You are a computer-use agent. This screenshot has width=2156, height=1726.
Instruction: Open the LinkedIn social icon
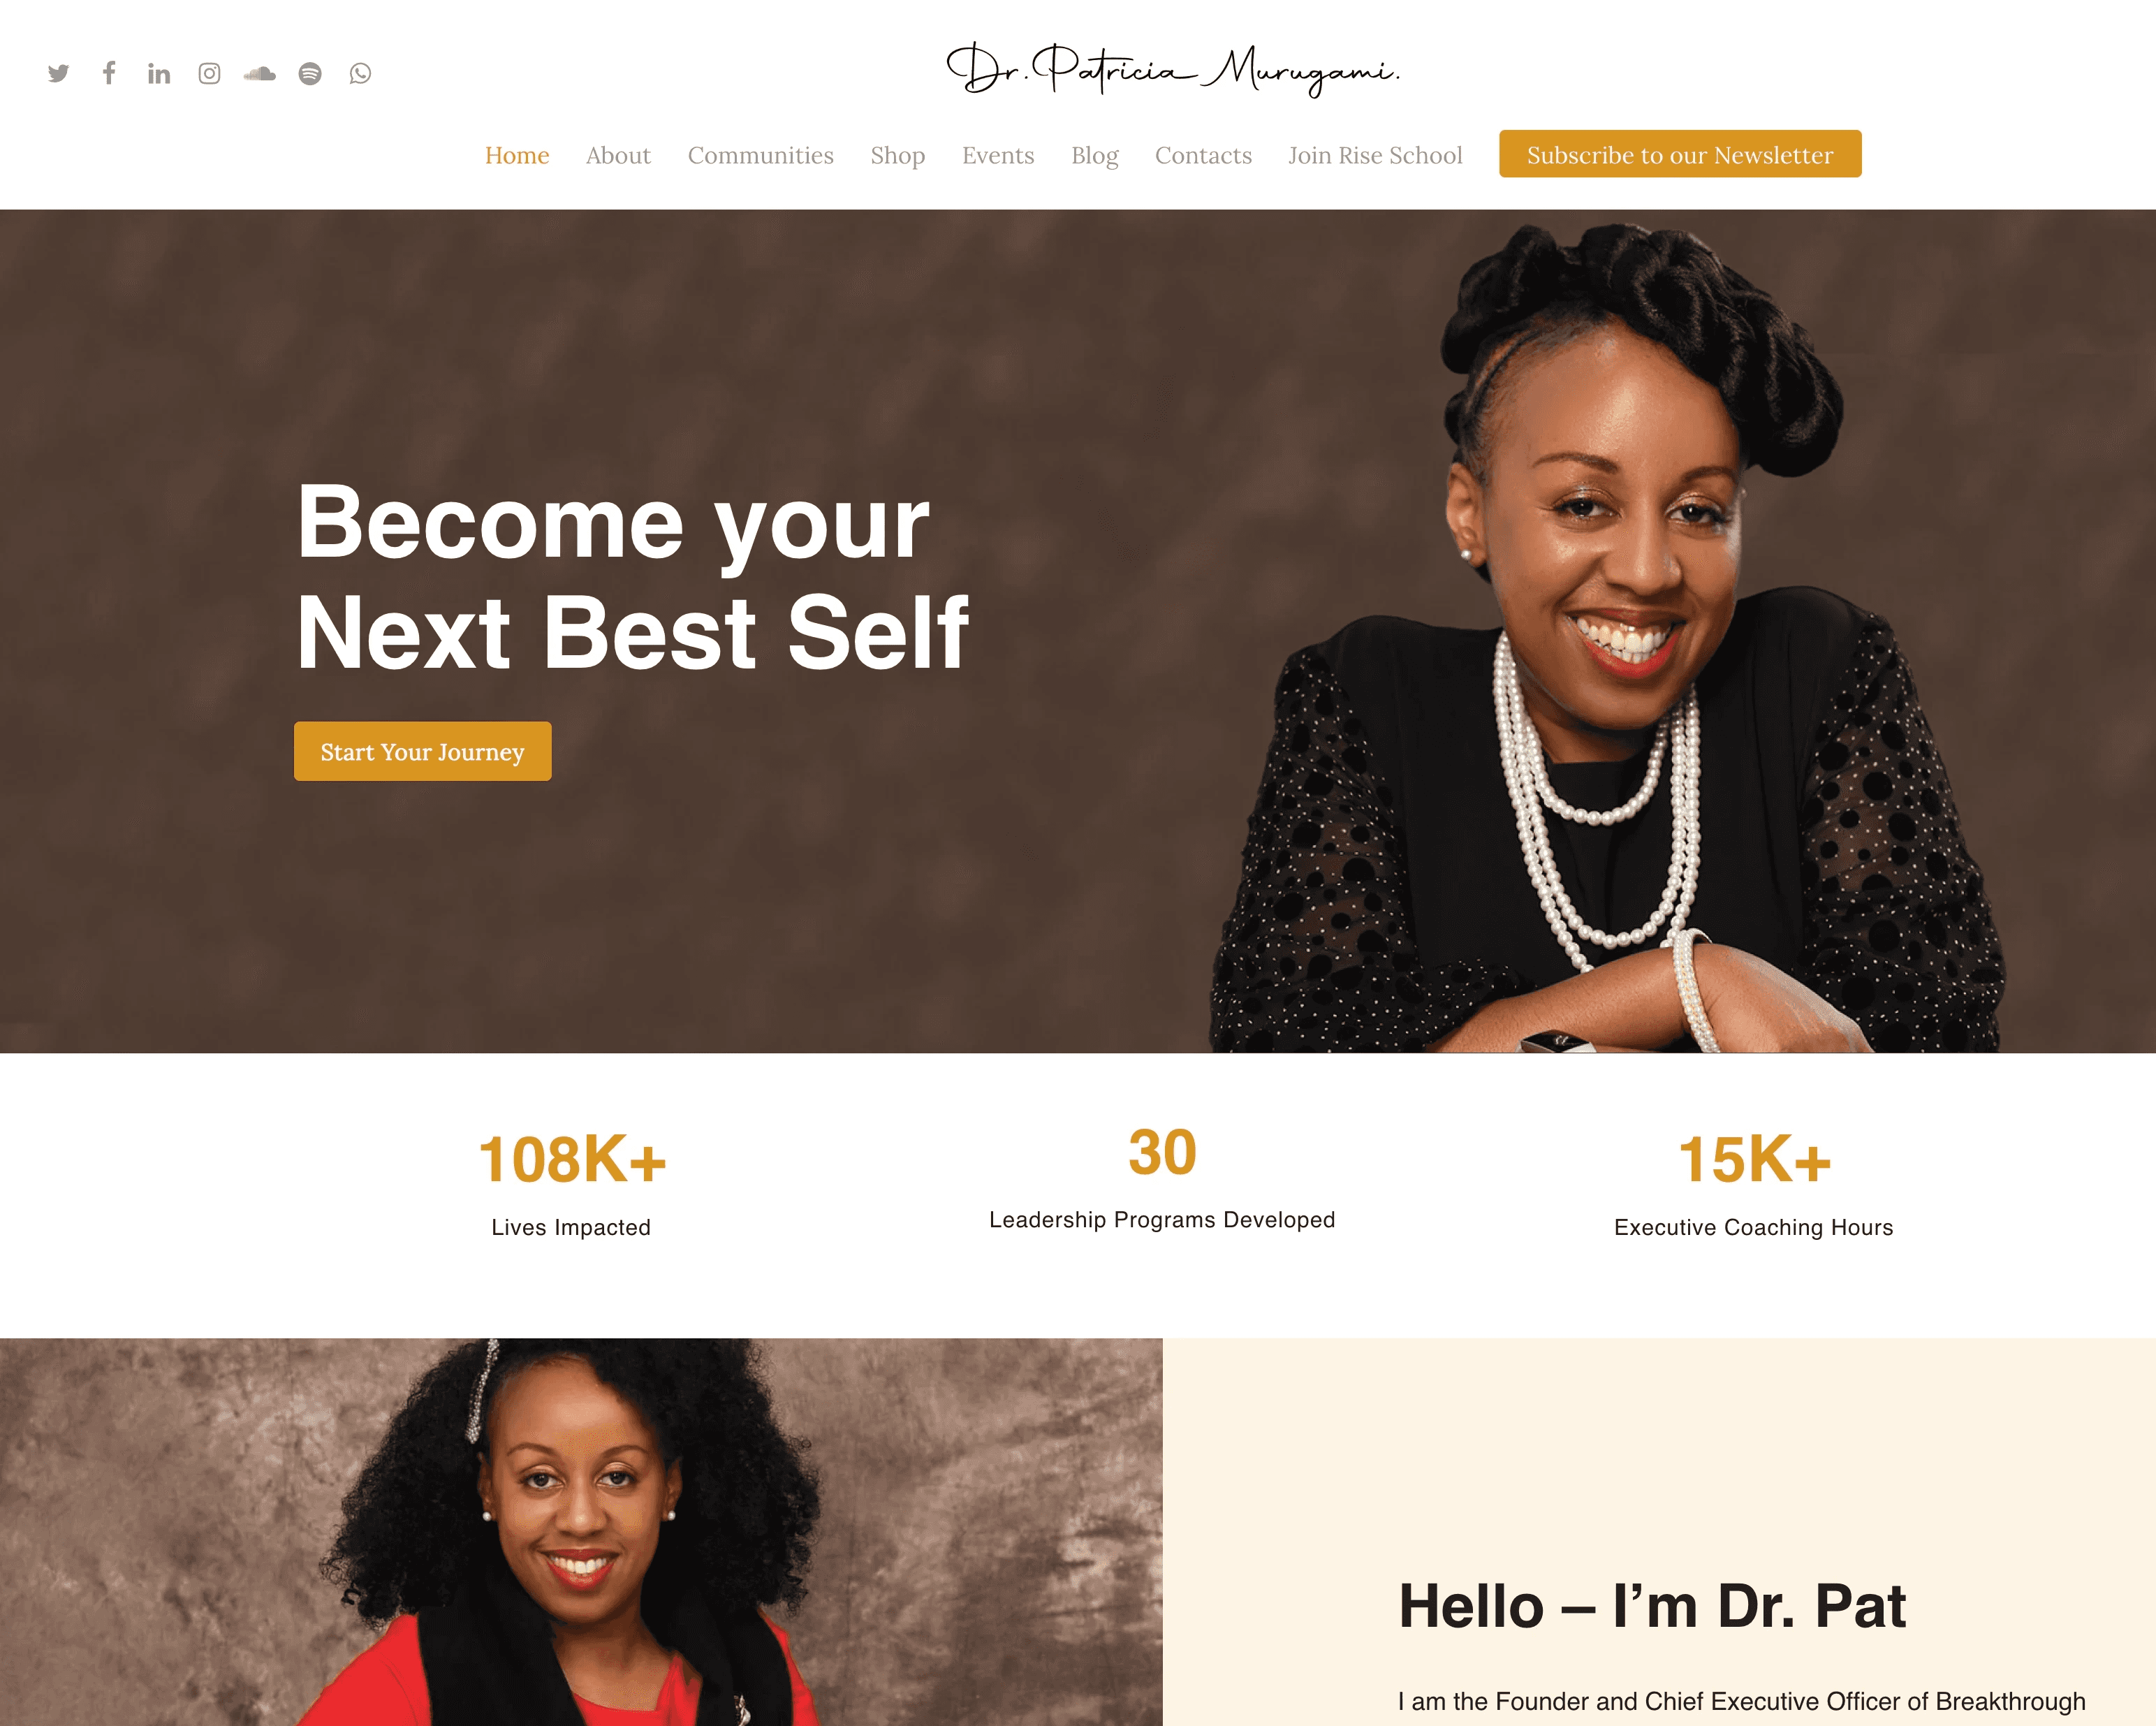click(159, 73)
